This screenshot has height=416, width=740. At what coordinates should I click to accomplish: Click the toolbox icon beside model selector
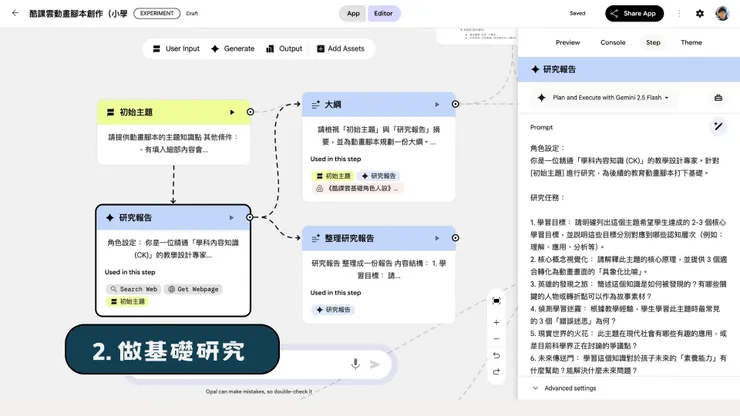tap(718, 98)
